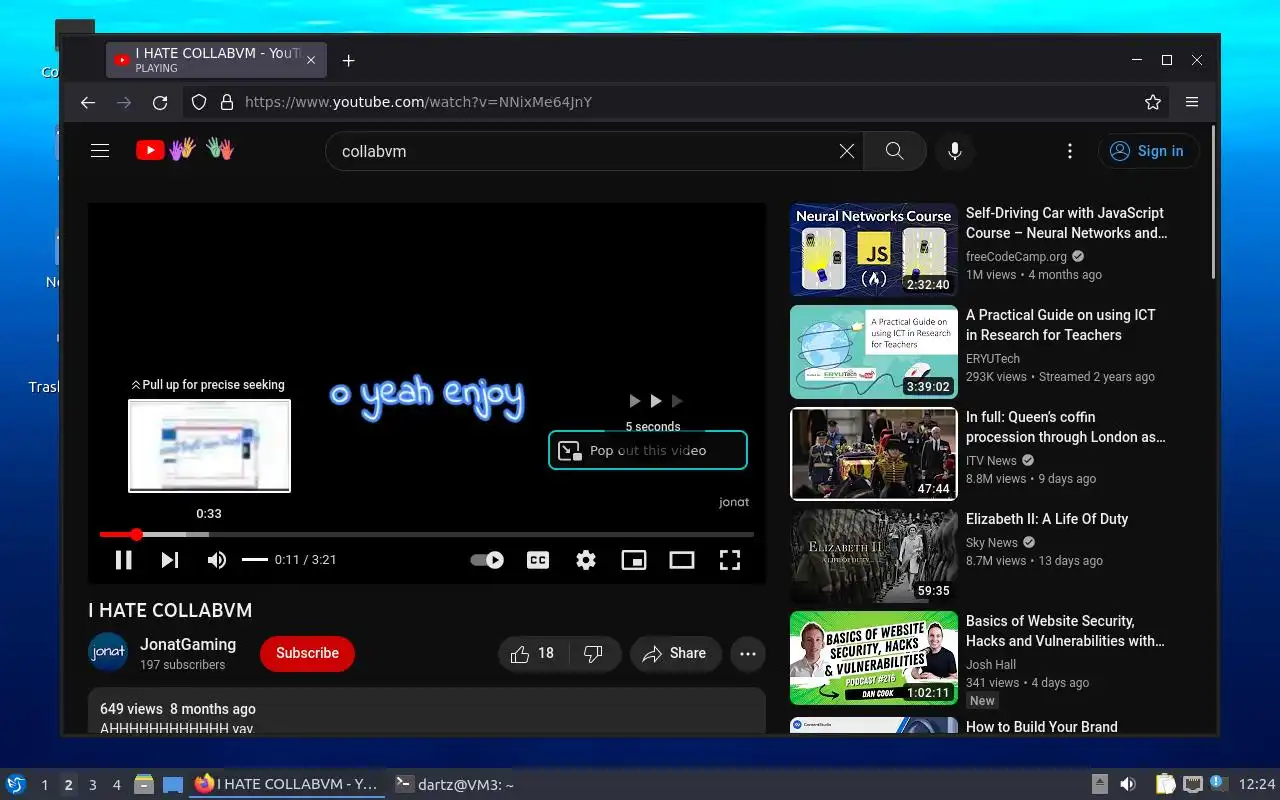1280x800 pixels.
Task: Open the clipboard manager tray icon
Action: [x=1166, y=784]
